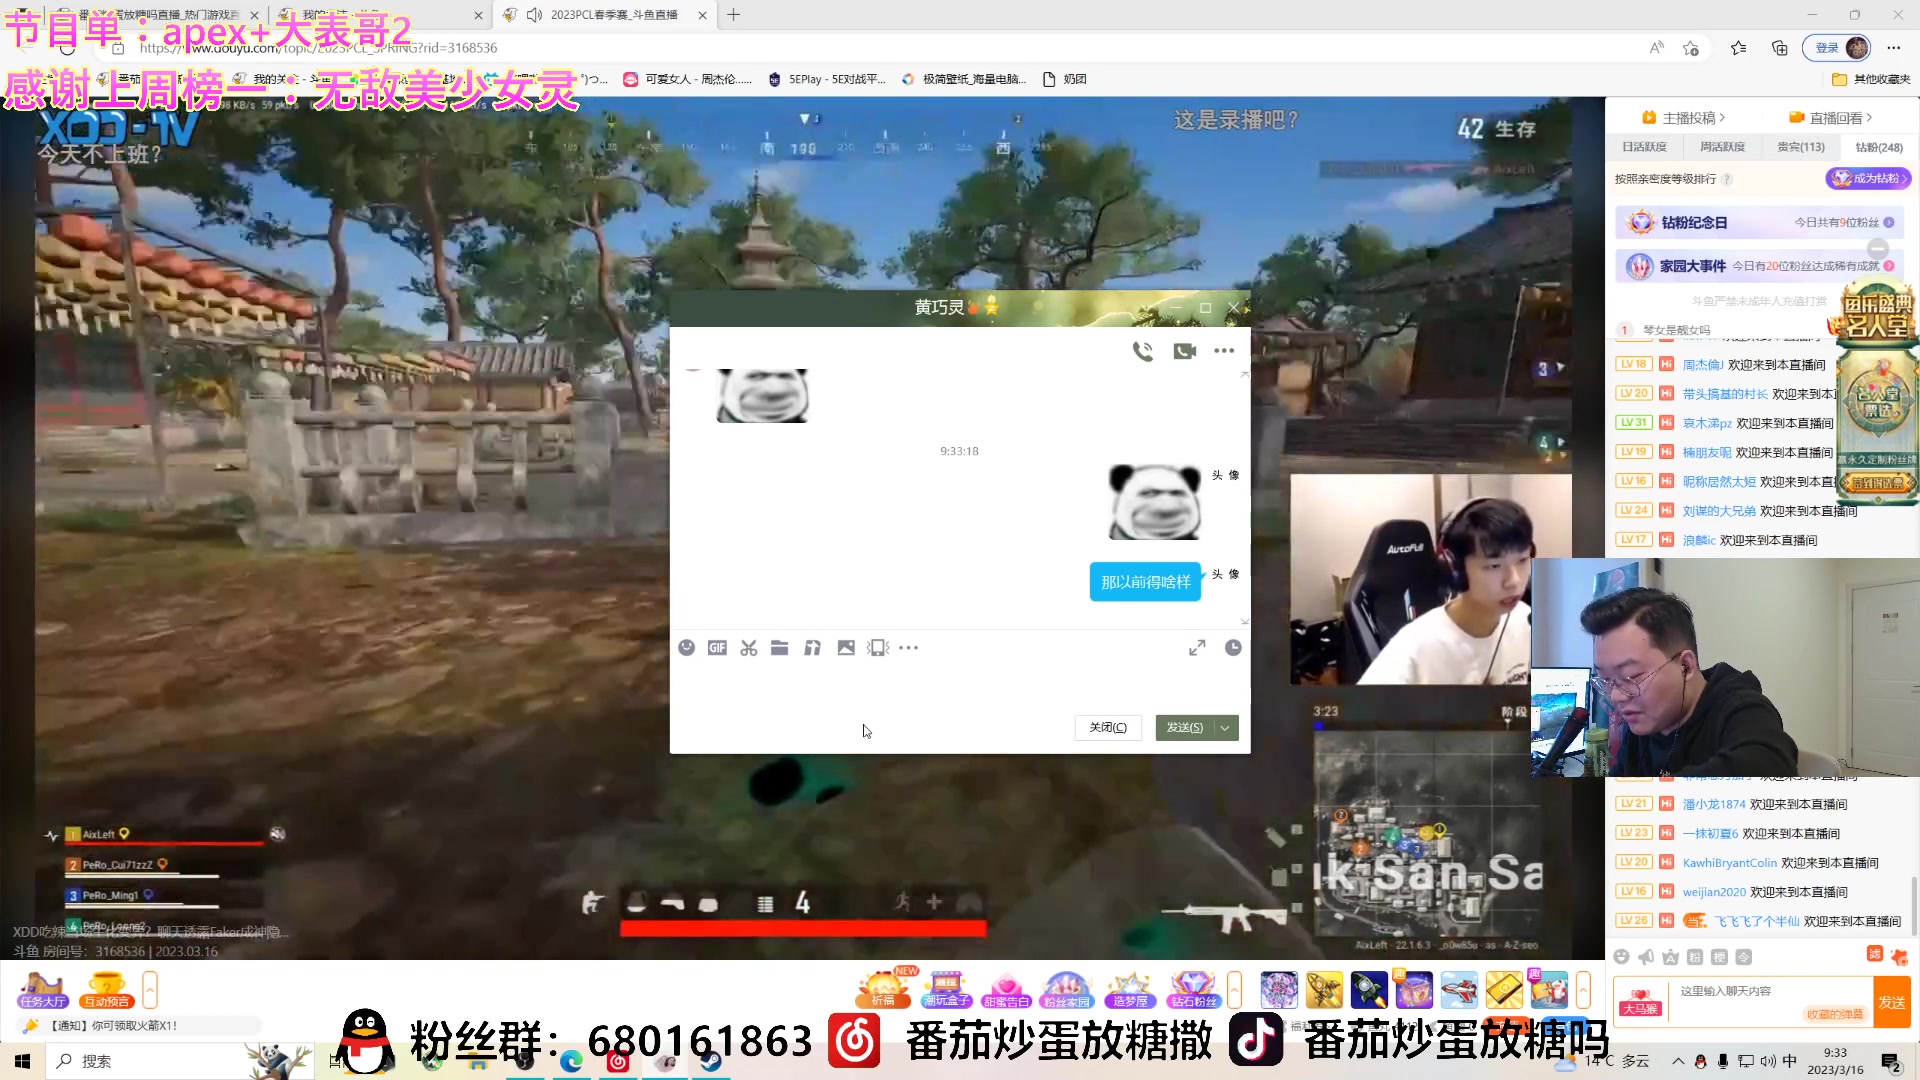Collapse the 名人堂 floating ad with minus button
The image size is (1920, 1080).
coord(1878,248)
